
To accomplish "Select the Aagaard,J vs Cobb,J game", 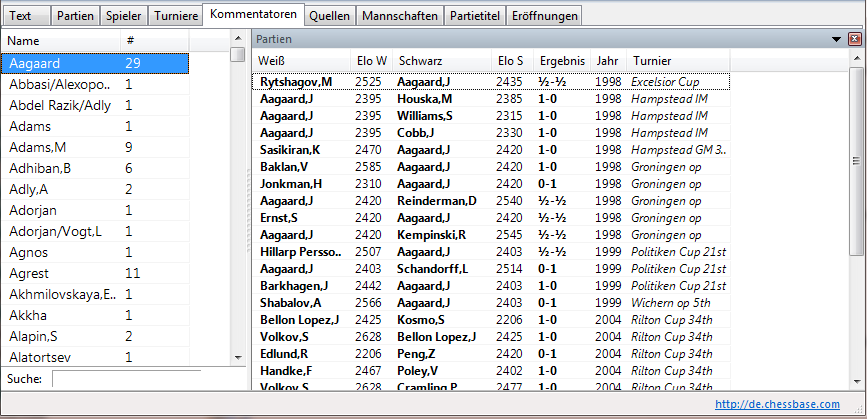I will pos(491,133).
